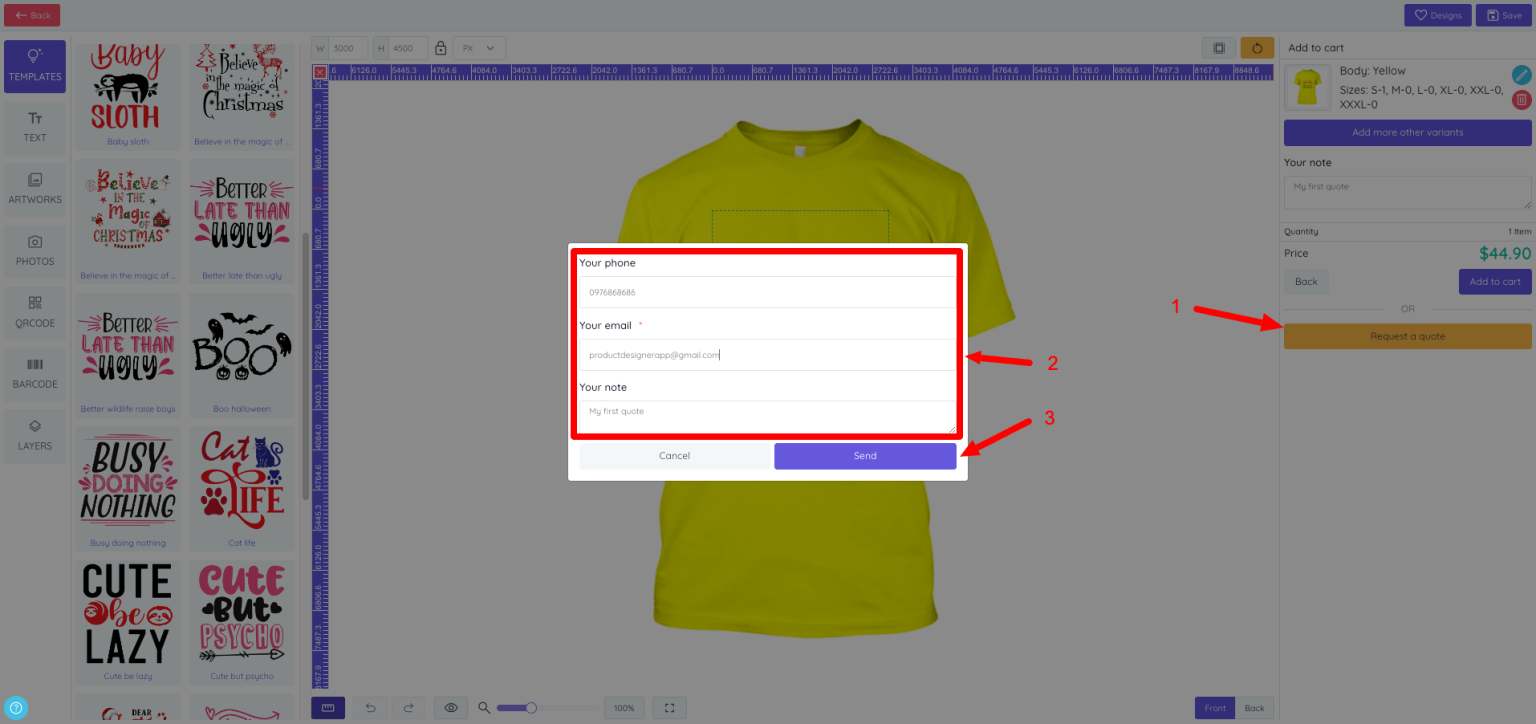Open the QRCode panel
The width and height of the screenshot is (1536, 724).
point(35,313)
